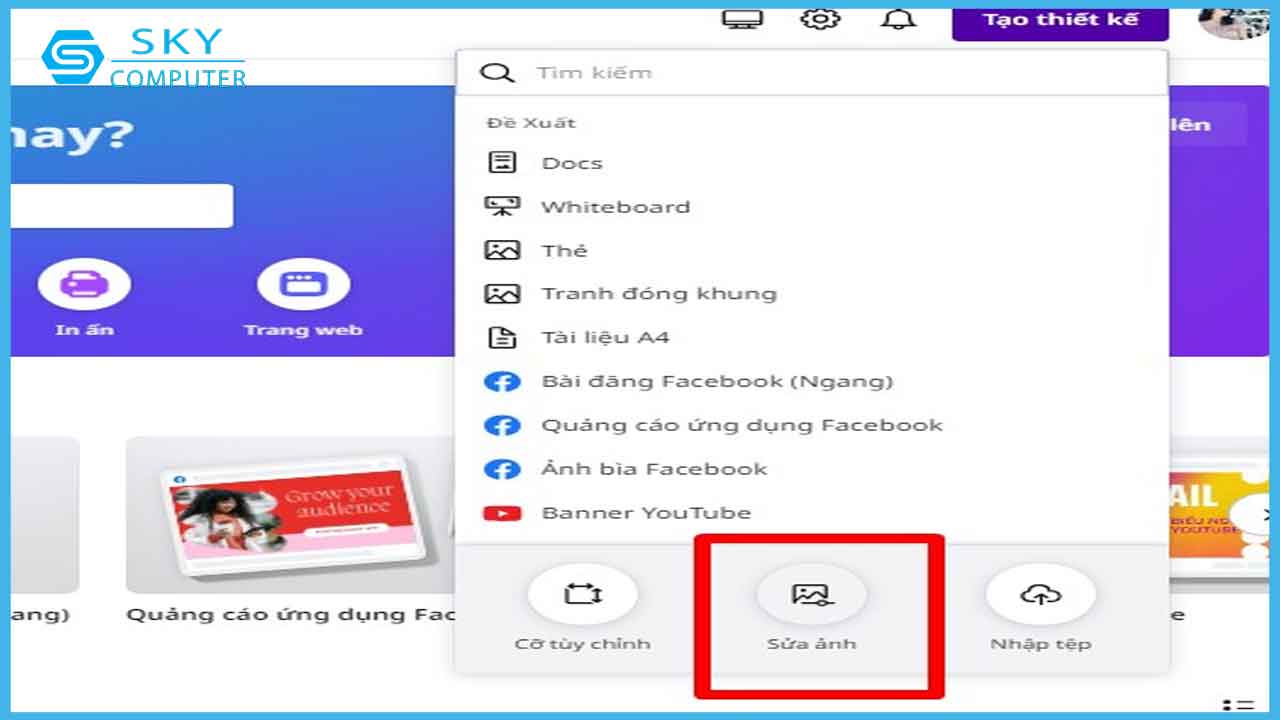
Task: Click the Sửa ảnh photo edit icon
Action: click(811, 595)
